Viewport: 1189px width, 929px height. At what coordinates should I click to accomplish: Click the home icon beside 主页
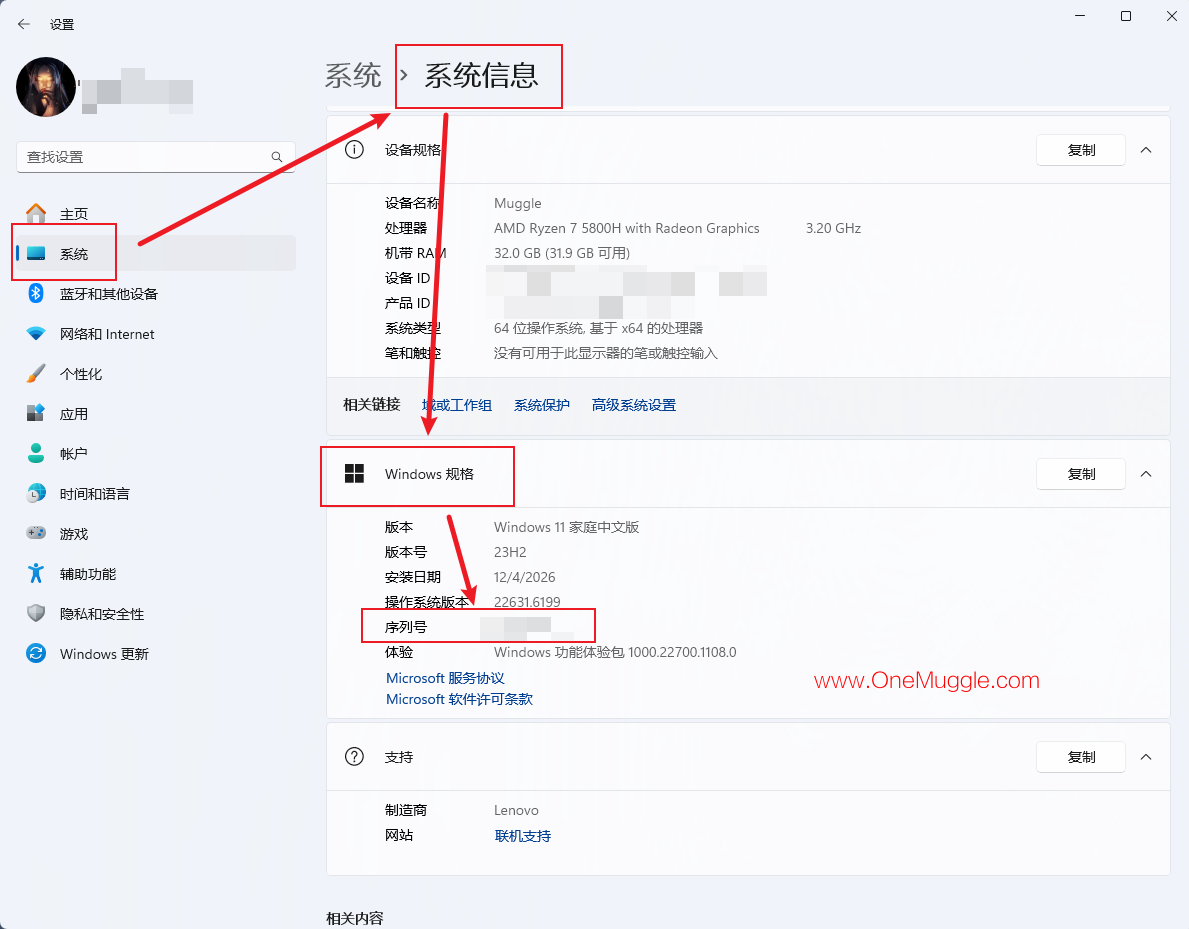[36, 213]
